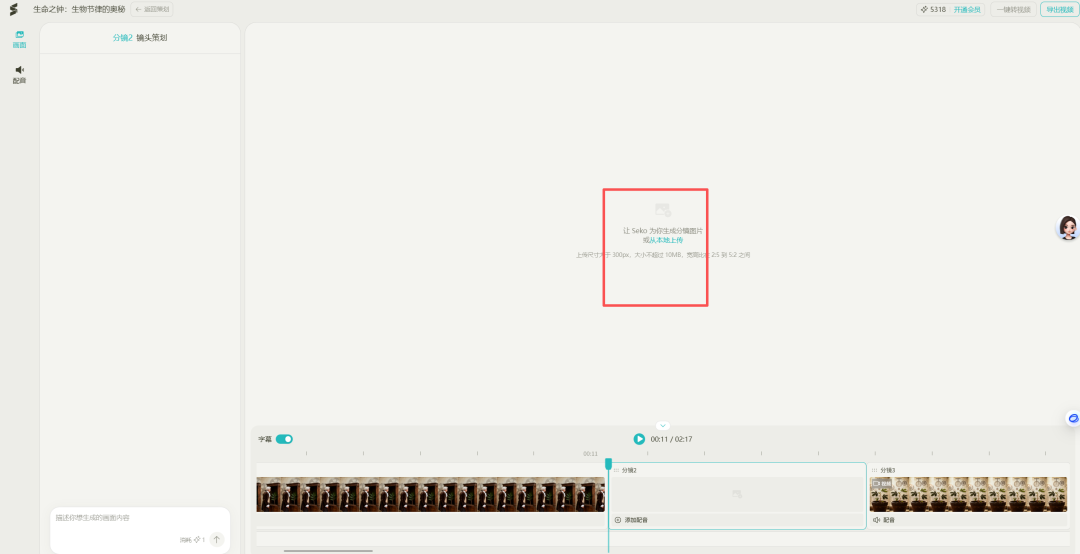Click the send arrow in prompt box
The height and width of the screenshot is (554, 1080).
(x=216, y=539)
